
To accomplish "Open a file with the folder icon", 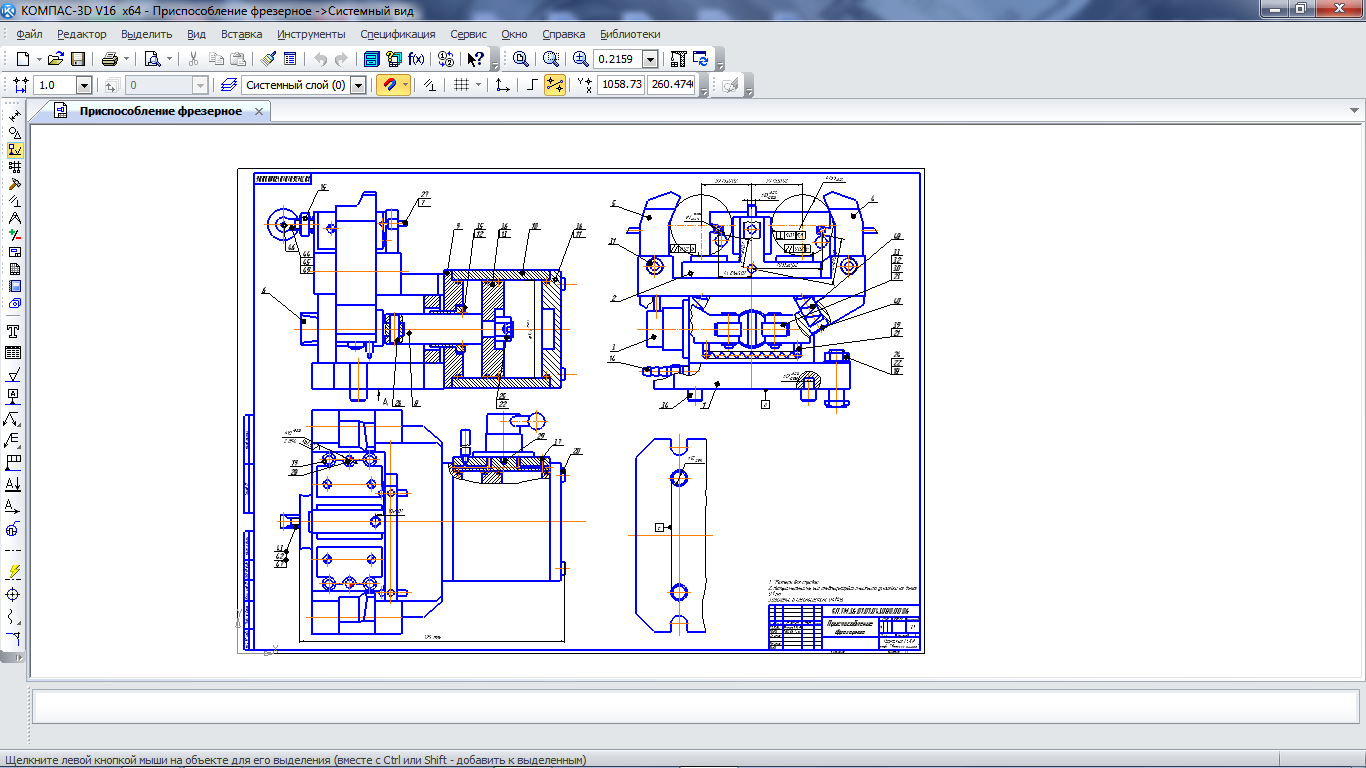I will pyautogui.click(x=56, y=59).
